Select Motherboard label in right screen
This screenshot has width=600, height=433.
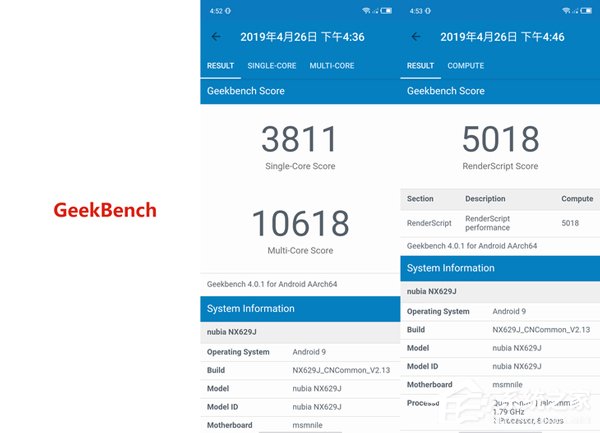click(x=429, y=385)
